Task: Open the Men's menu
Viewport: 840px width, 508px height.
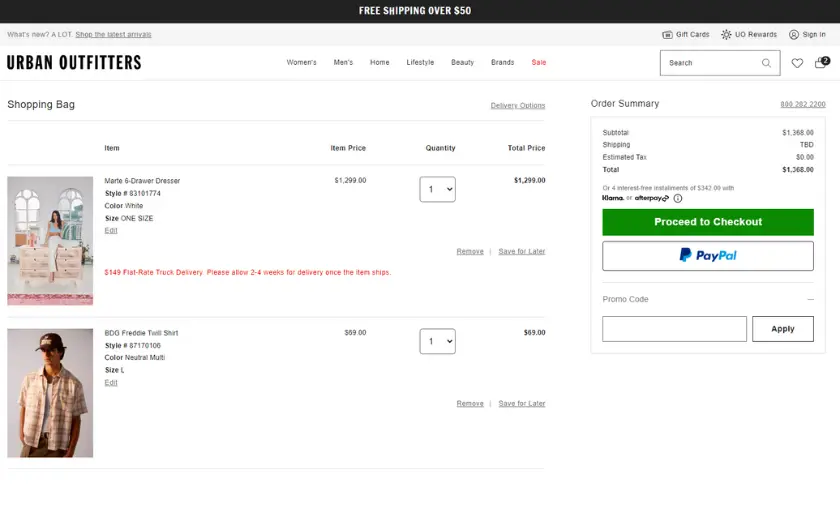Action: point(343,63)
